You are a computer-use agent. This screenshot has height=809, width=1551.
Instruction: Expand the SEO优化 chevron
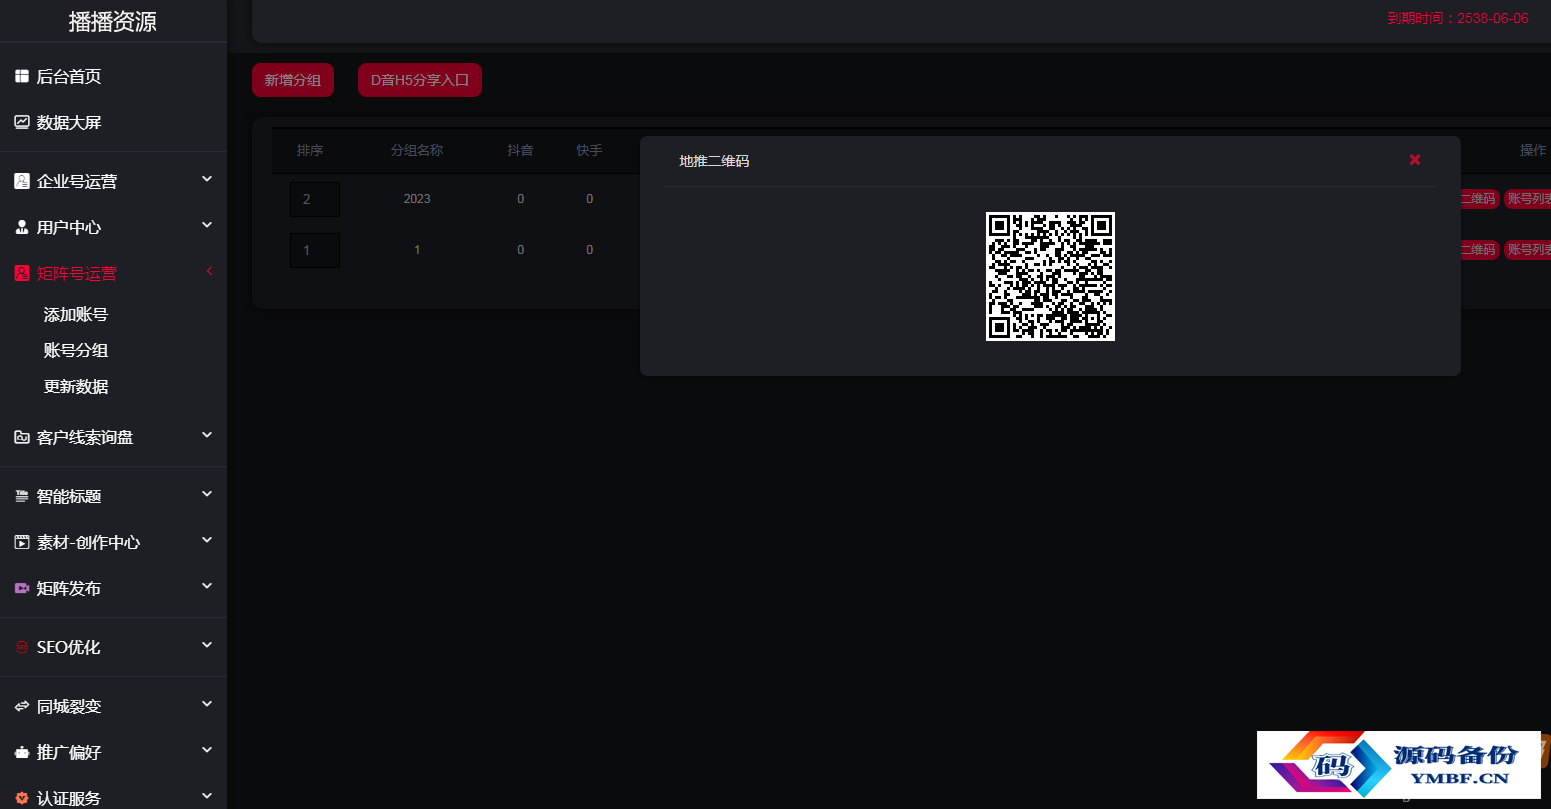[x=207, y=645]
